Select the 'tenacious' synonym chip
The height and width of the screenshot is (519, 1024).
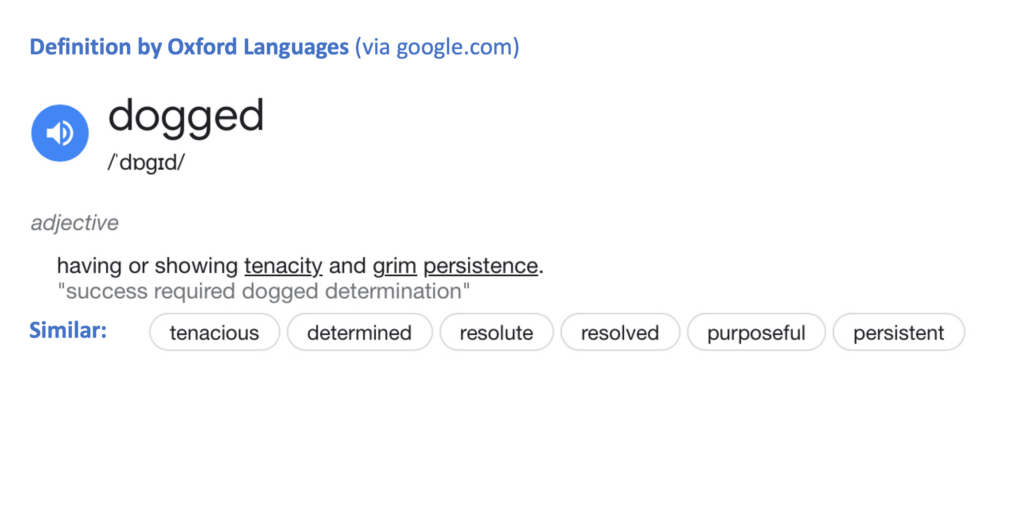[x=214, y=333]
